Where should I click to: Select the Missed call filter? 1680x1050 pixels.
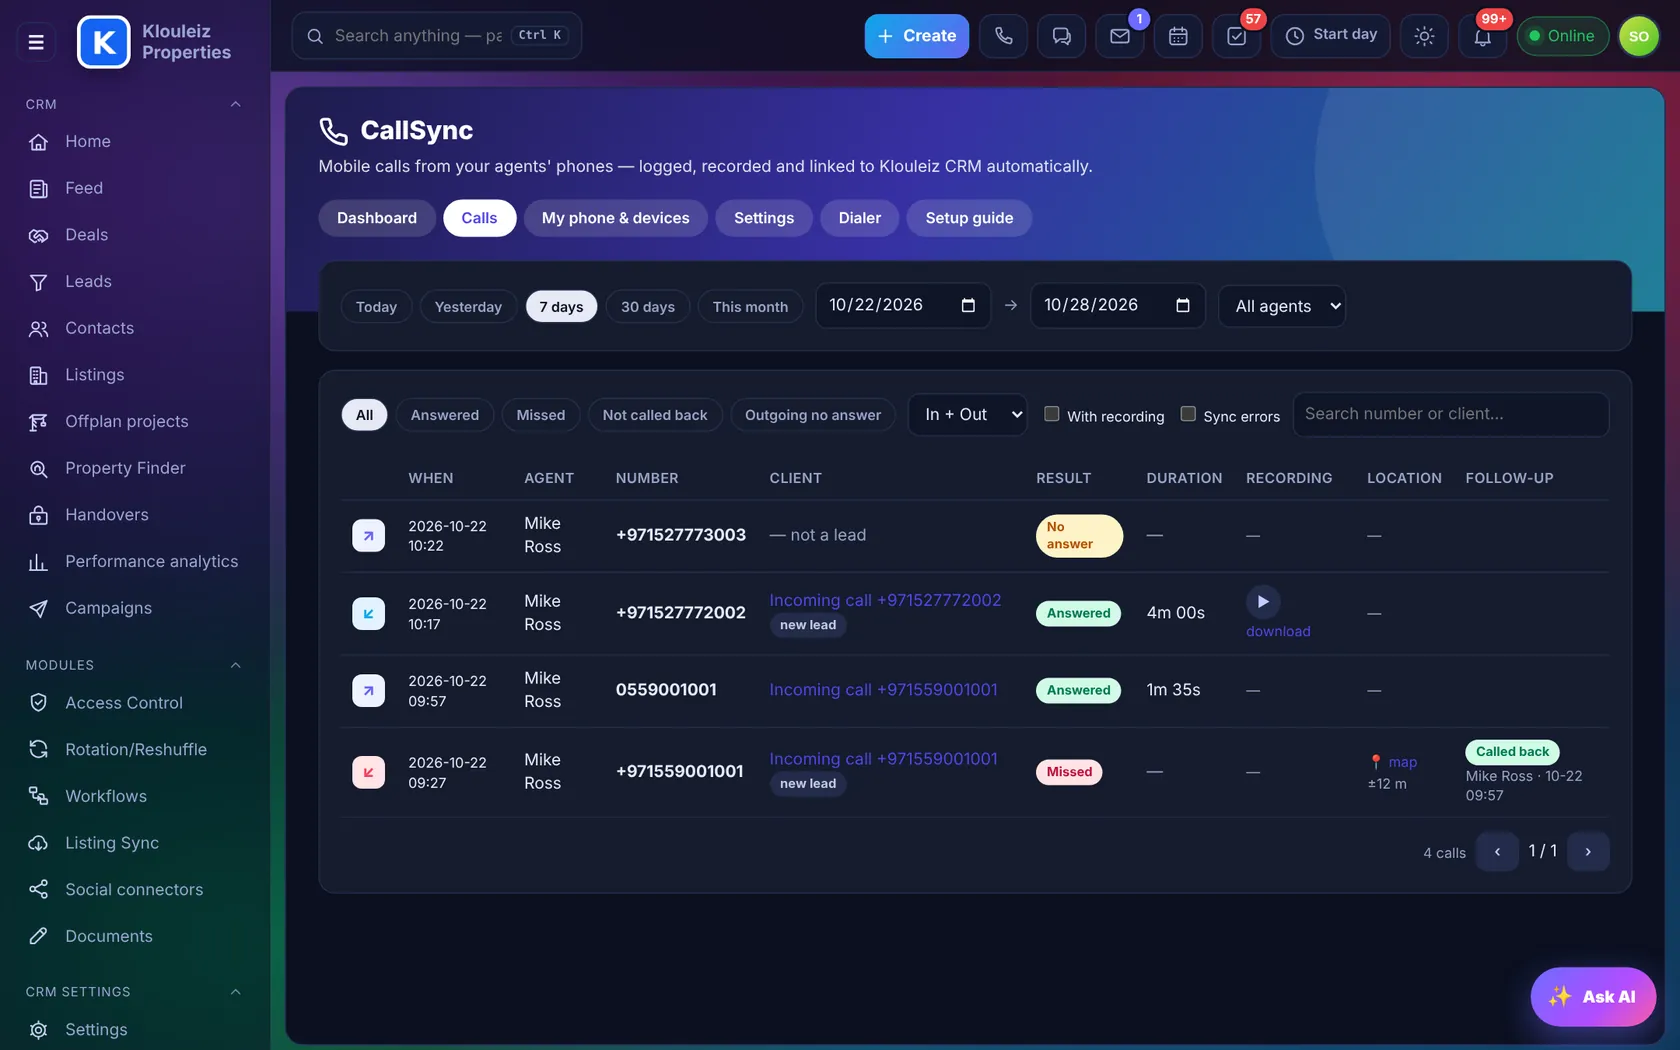pyautogui.click(x=541, y=415)
